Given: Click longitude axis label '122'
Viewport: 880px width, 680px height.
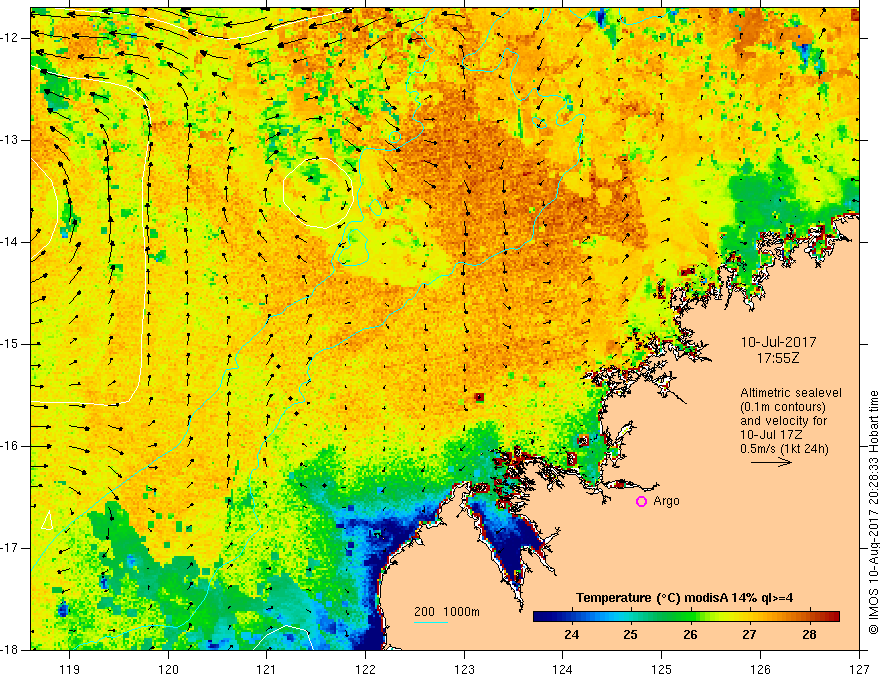Looking at the screenshot, I should click(365, 669).
